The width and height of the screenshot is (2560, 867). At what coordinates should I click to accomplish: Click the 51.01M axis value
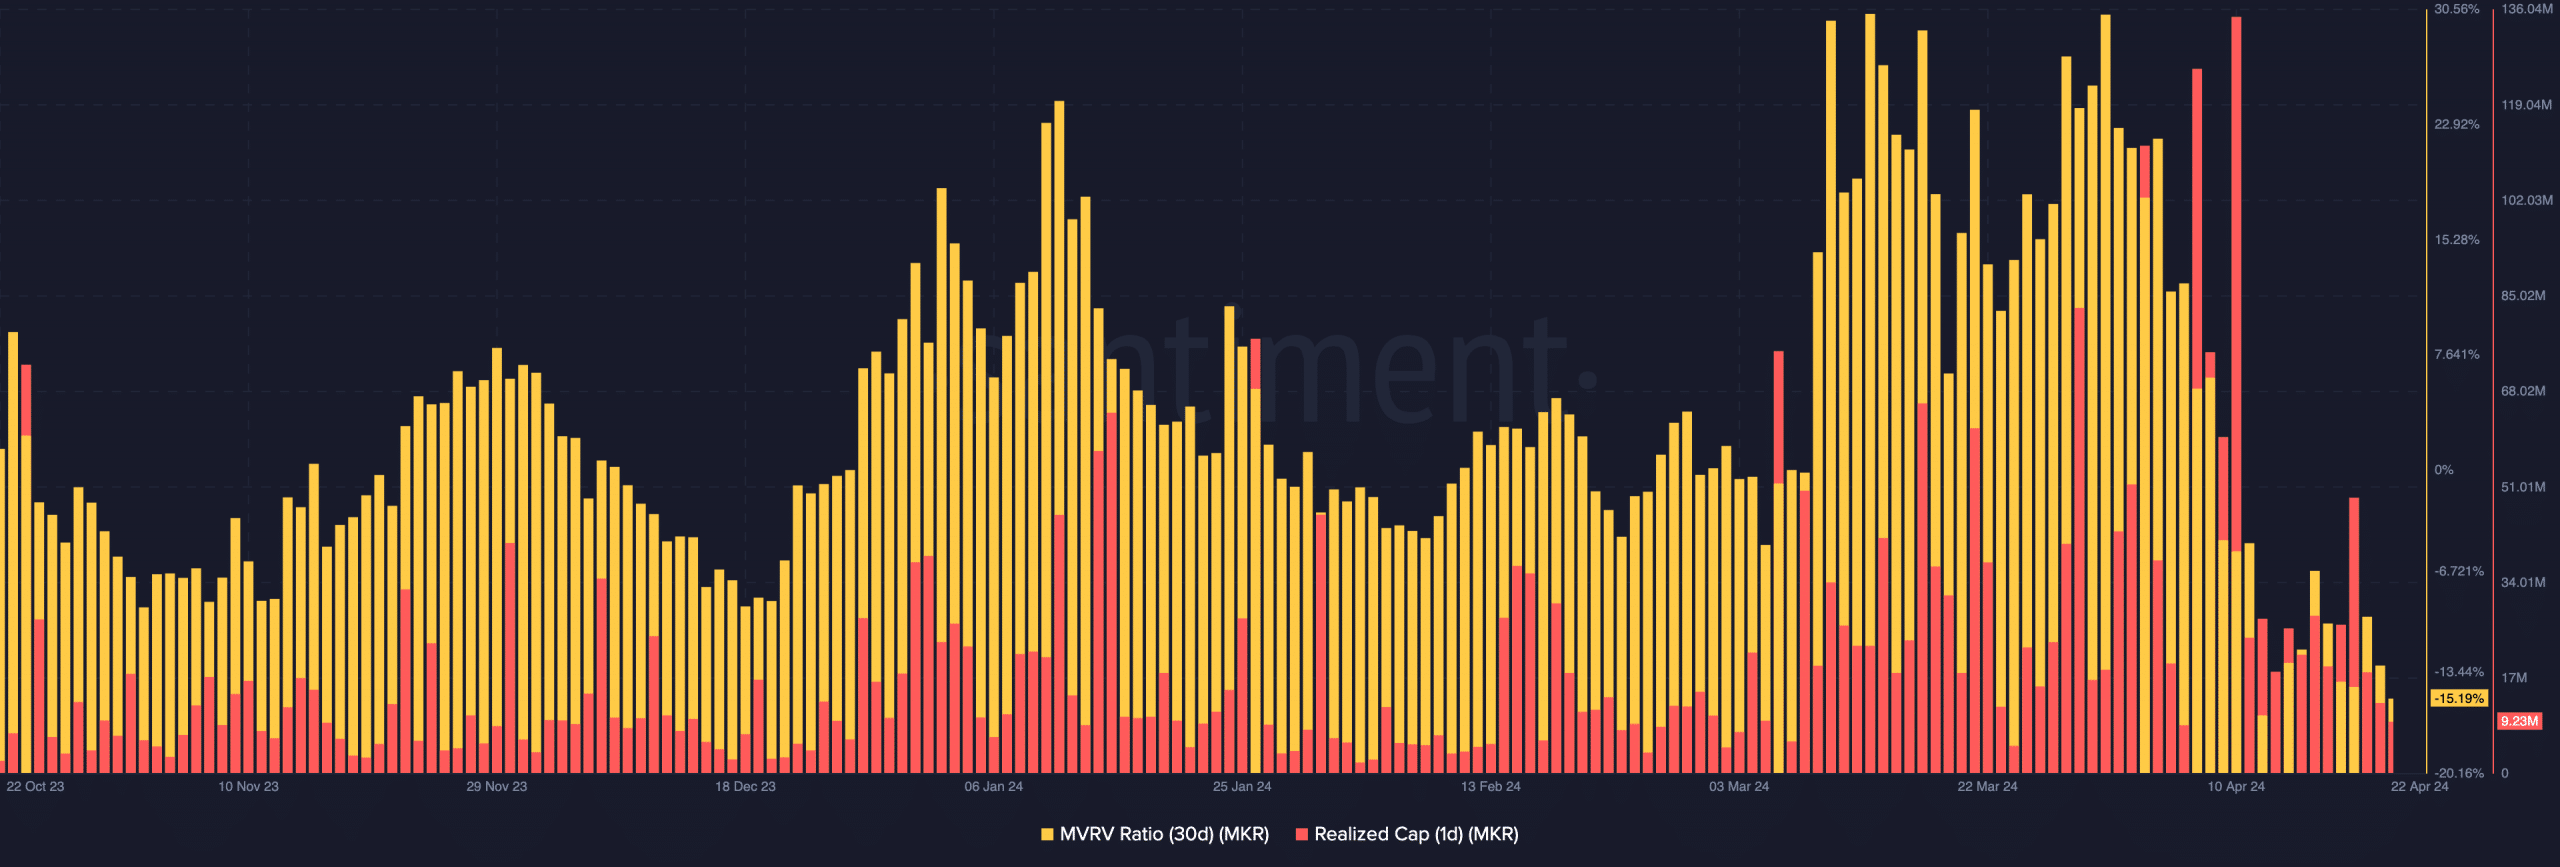point(2523,487)
